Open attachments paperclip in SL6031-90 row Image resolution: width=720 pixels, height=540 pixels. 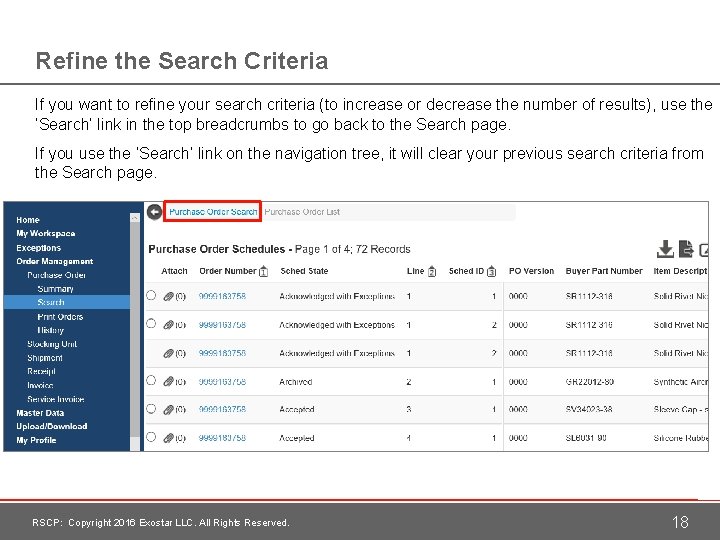point(169,438)
